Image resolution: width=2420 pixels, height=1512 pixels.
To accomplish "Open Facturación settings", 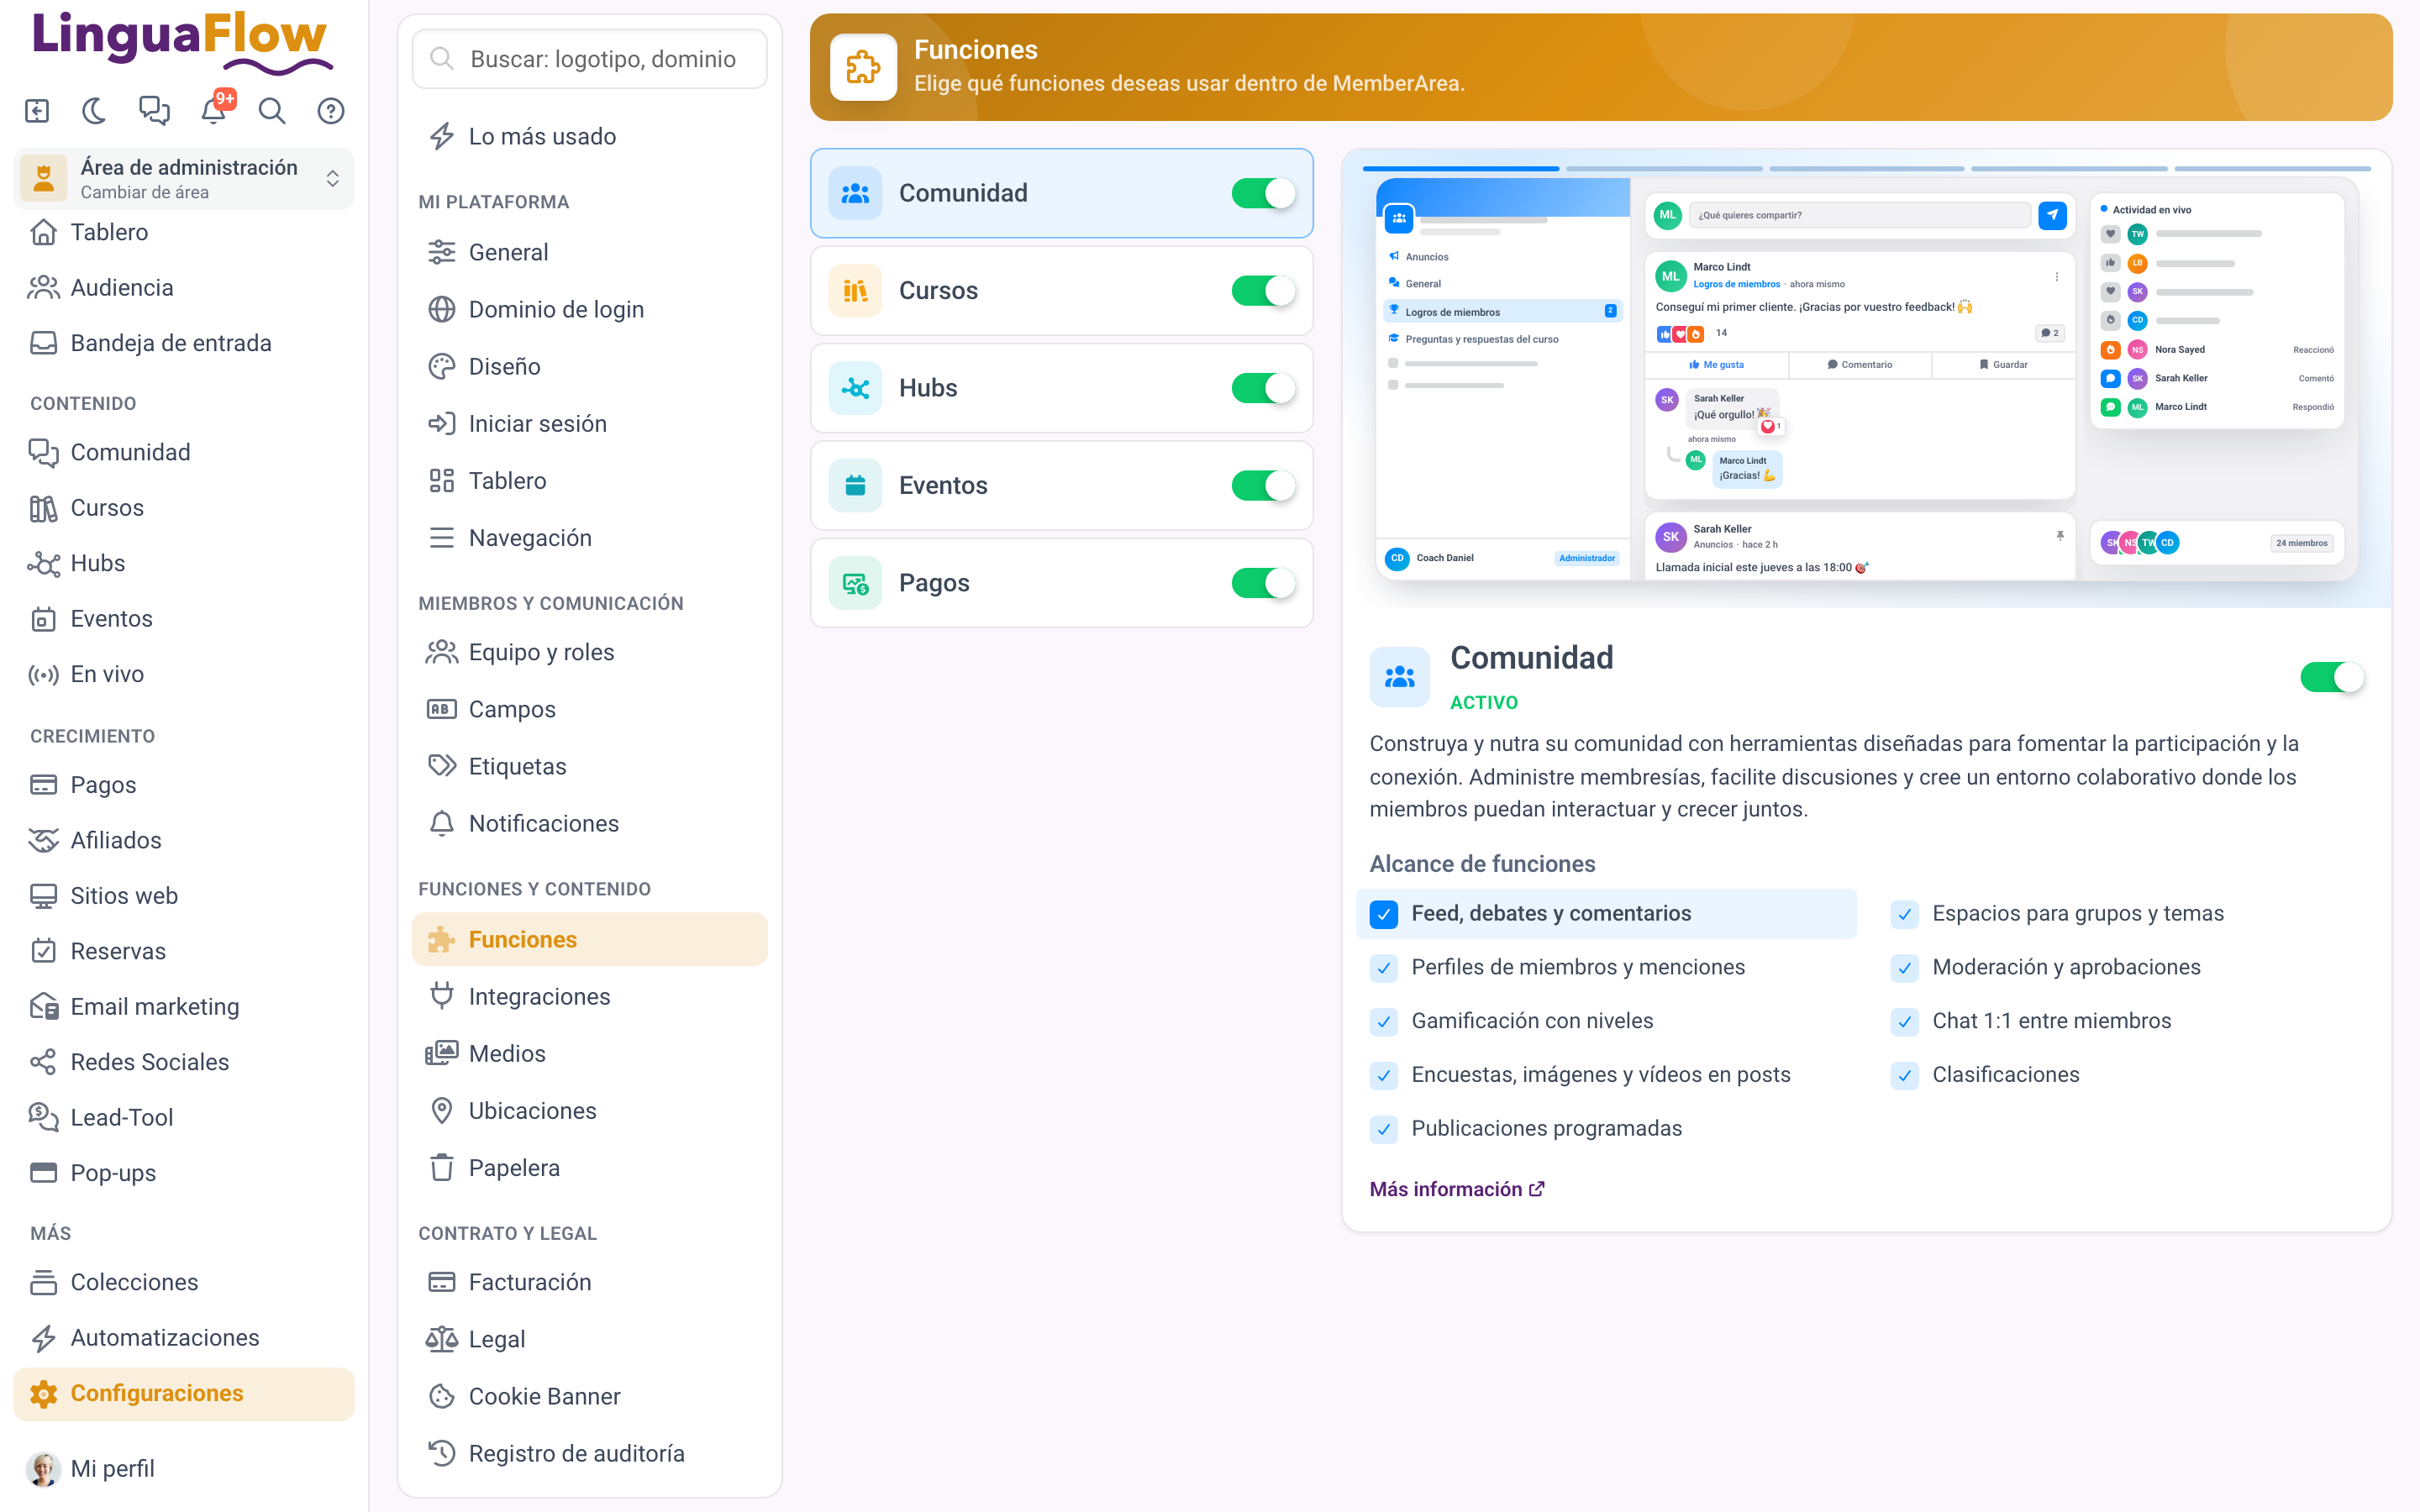I will tap(590, 1283).
